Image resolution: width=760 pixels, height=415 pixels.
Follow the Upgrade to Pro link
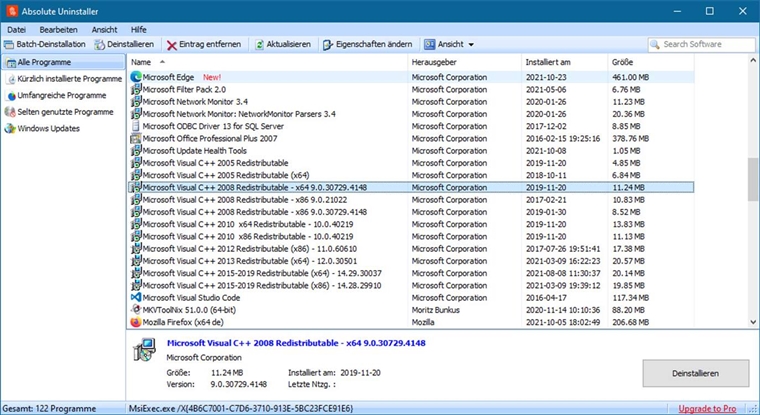(x=707, y=409)
